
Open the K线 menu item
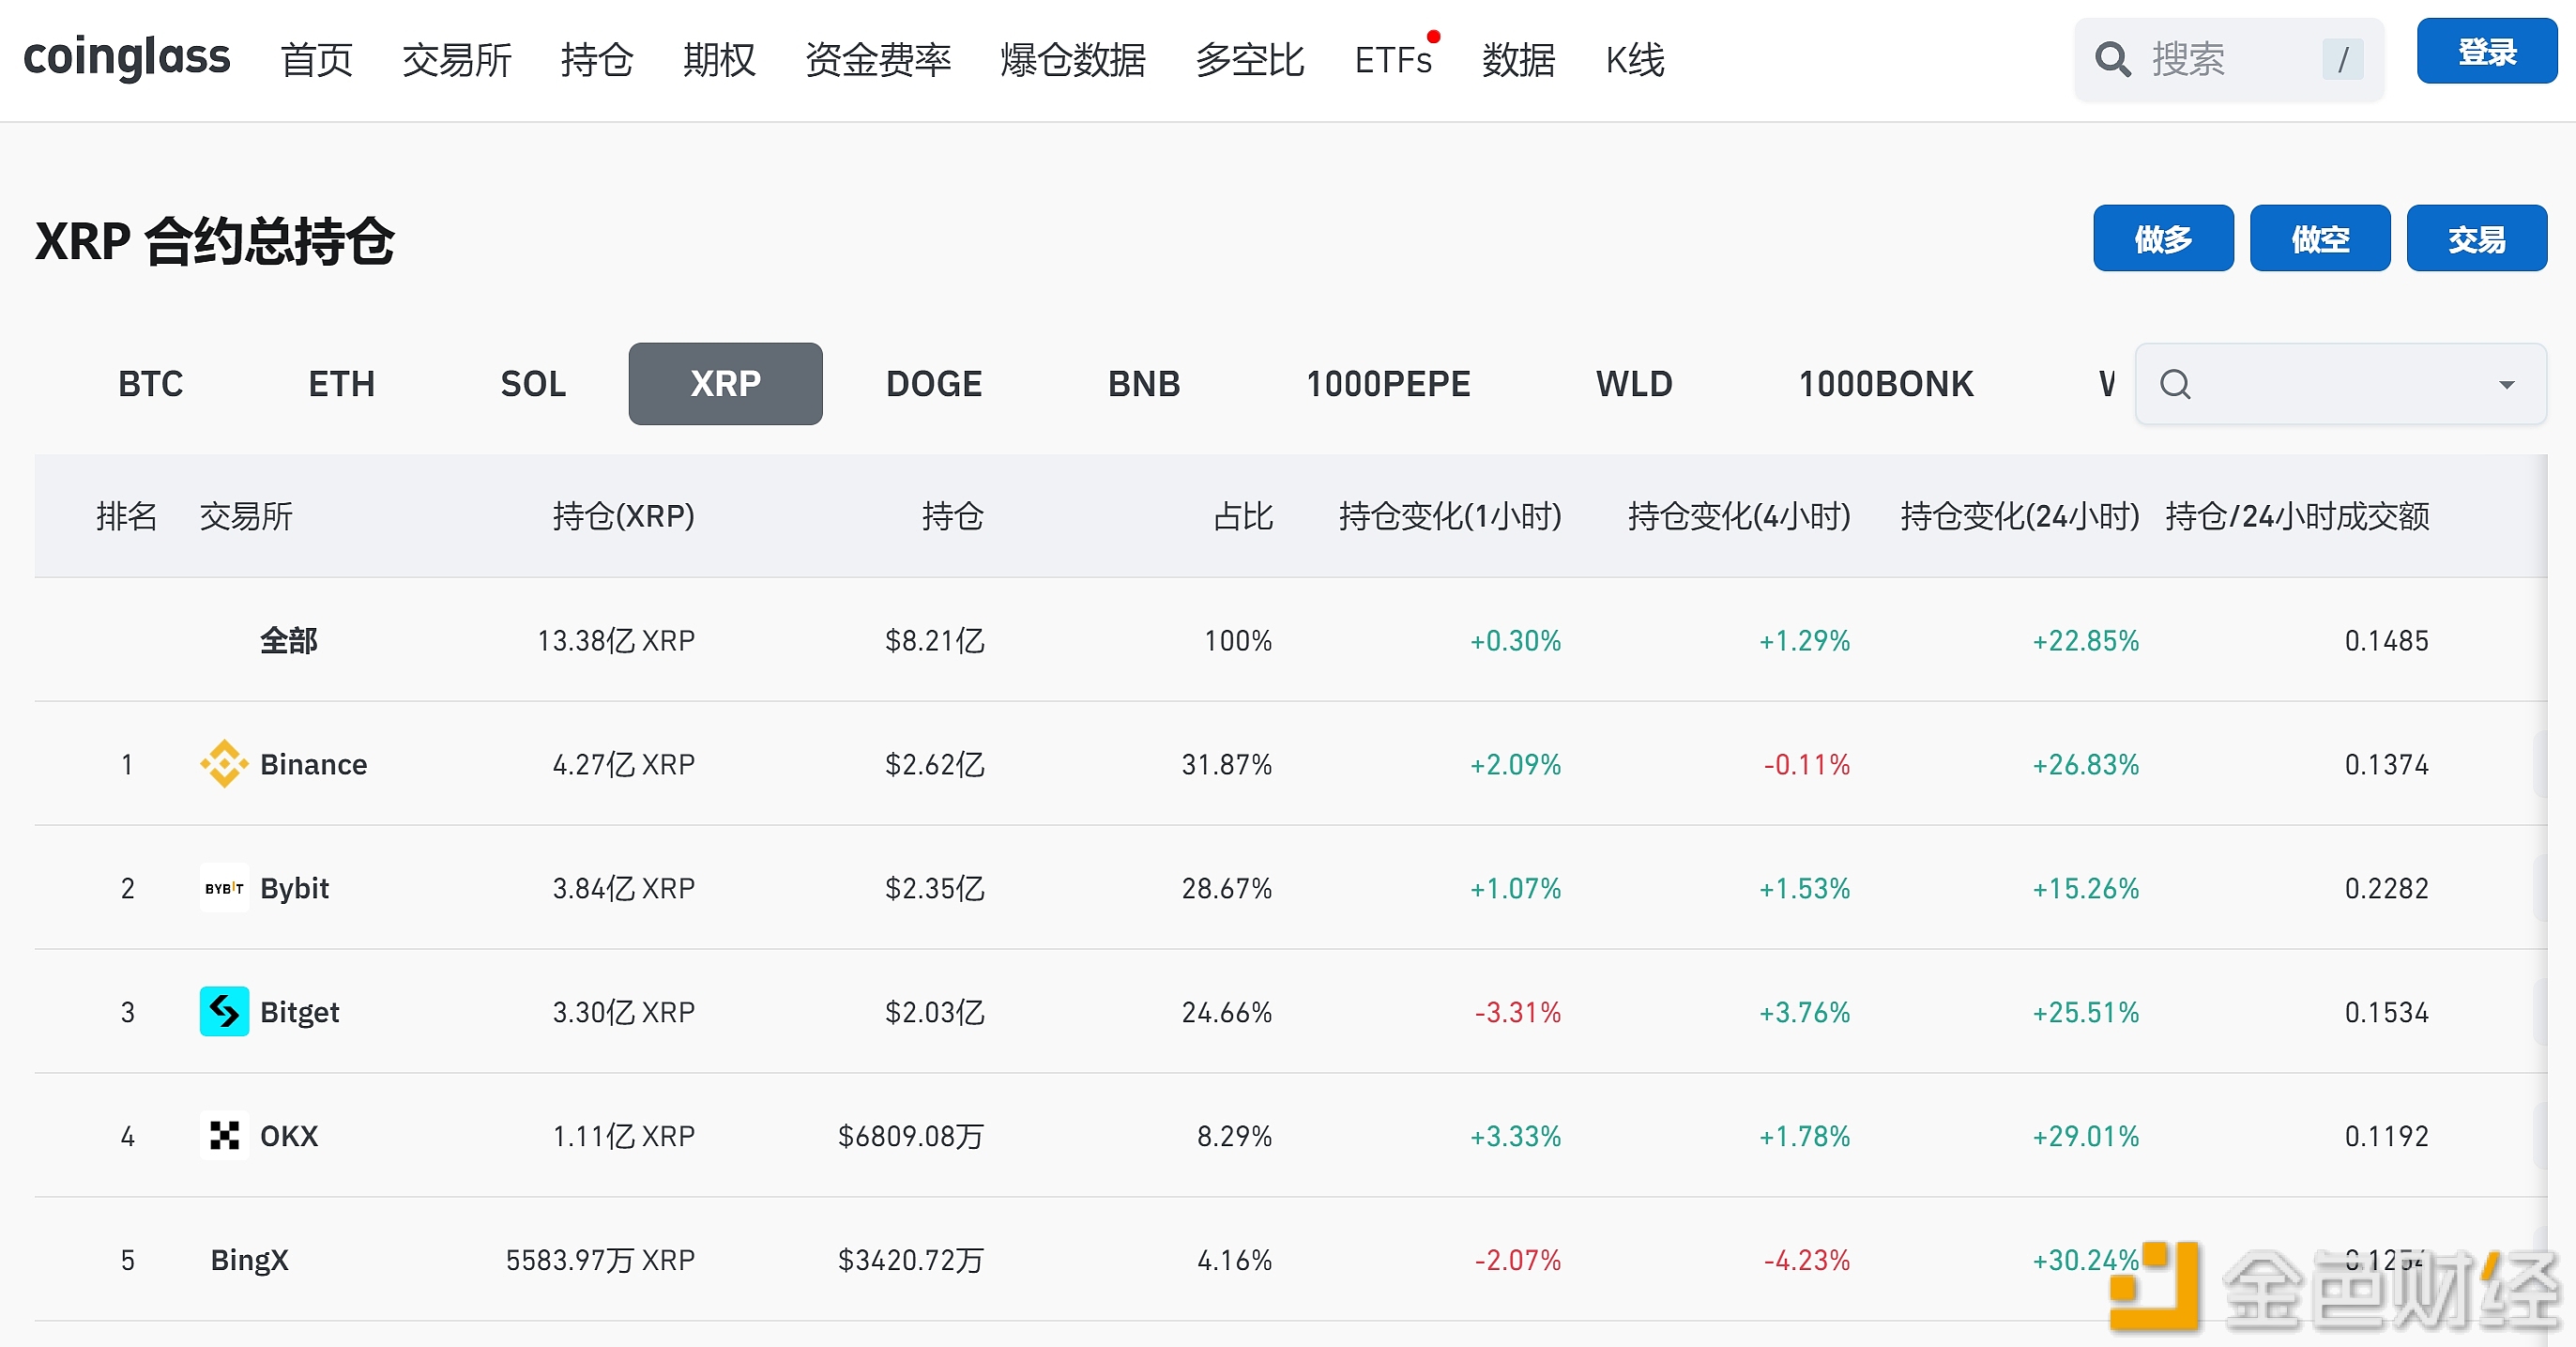[x=1635, y=59]
